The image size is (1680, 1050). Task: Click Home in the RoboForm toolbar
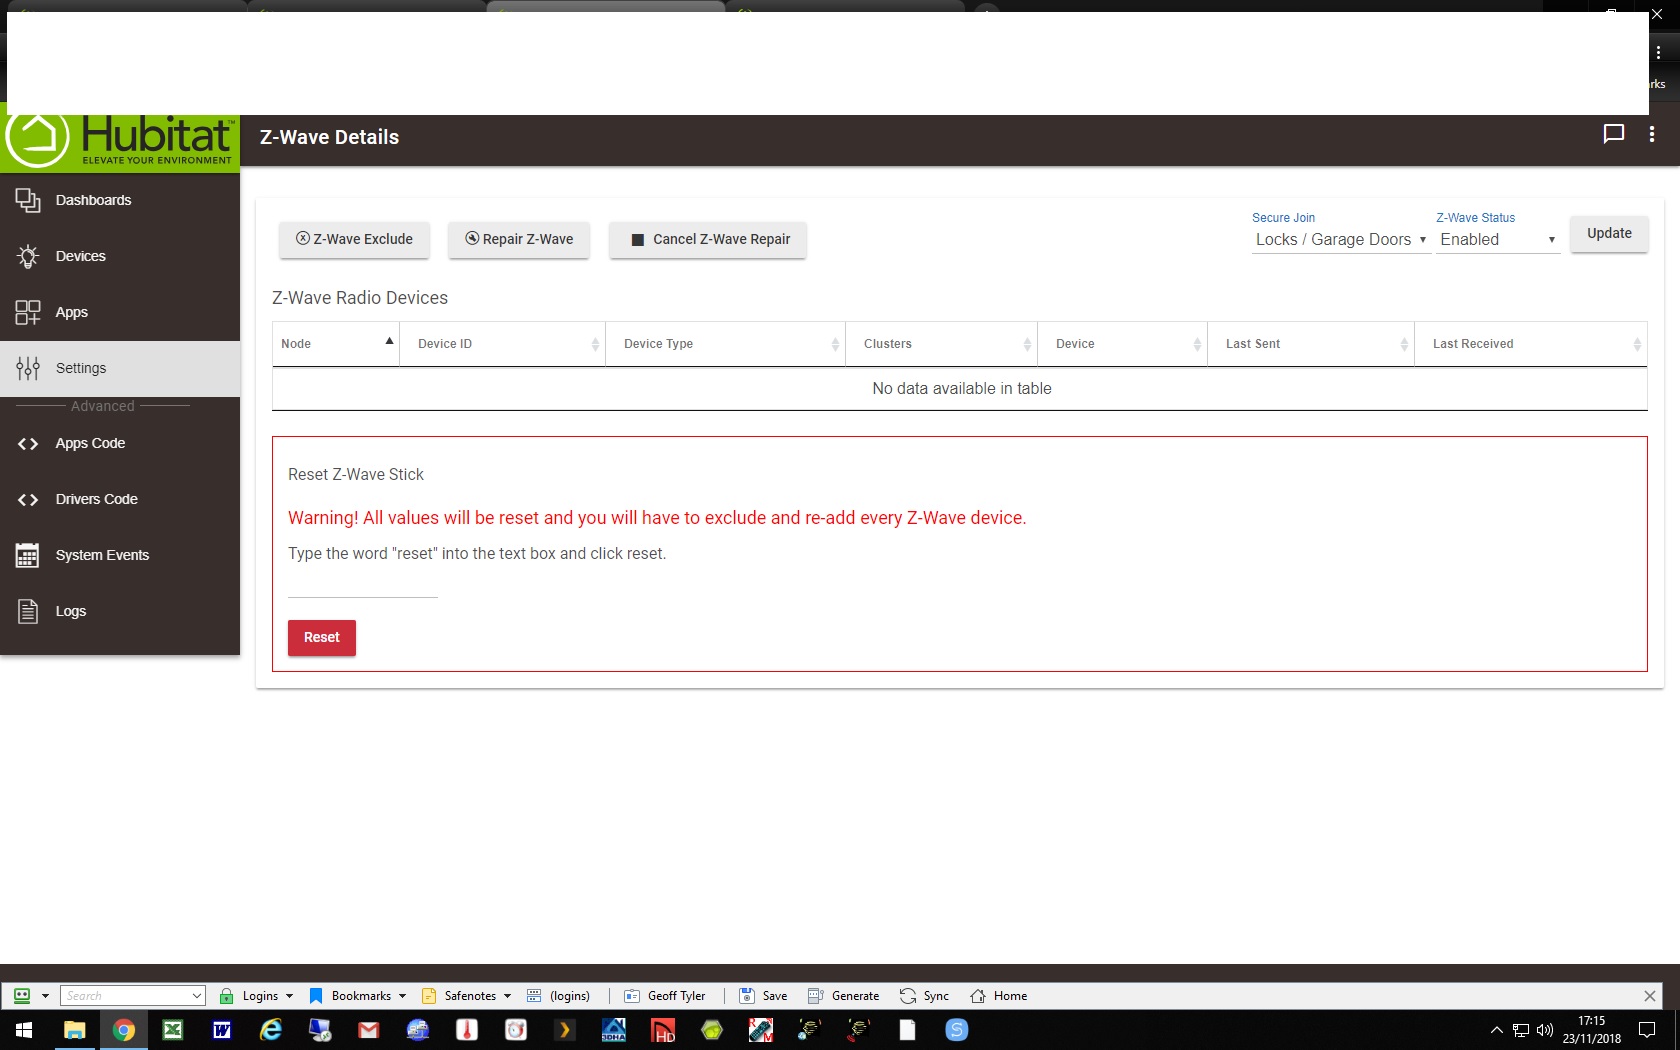998,995
